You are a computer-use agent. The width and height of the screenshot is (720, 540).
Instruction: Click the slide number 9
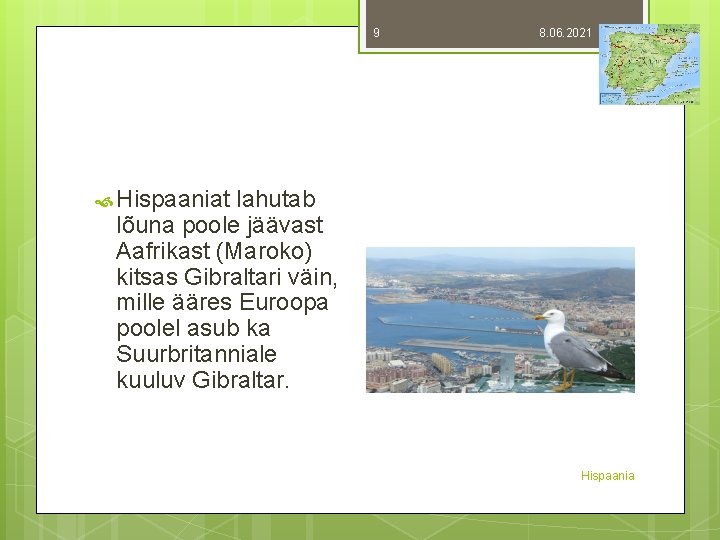coord(377,33)
